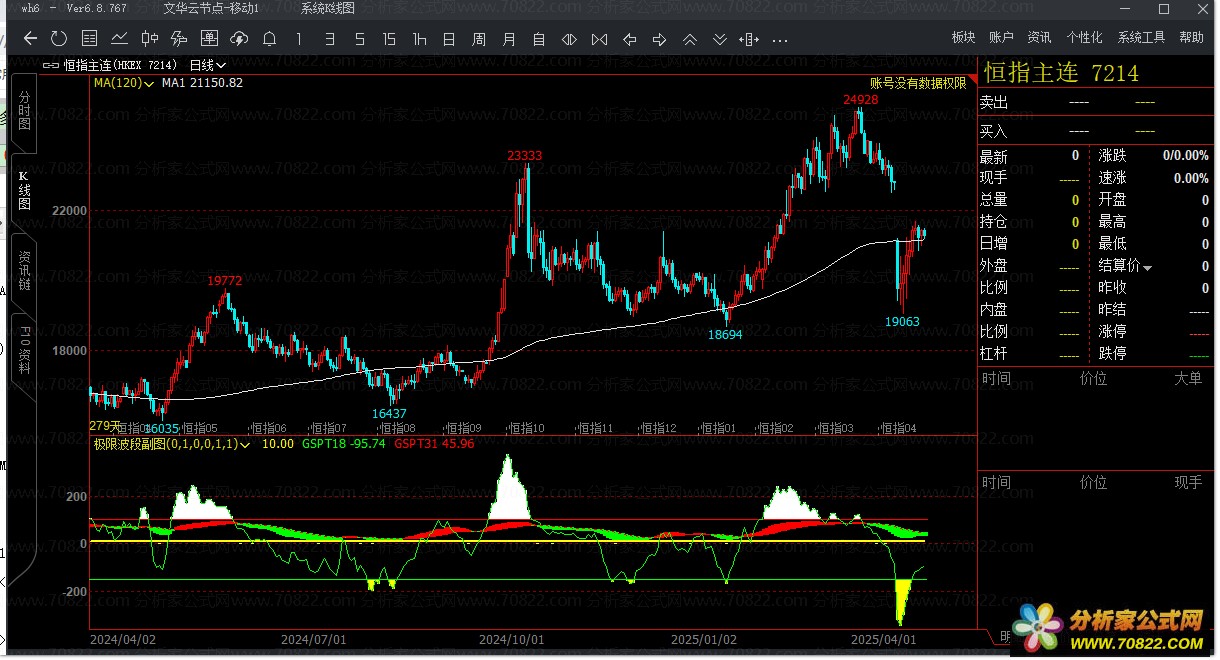Click the back arrow in the toolbar

pos(30,39)
